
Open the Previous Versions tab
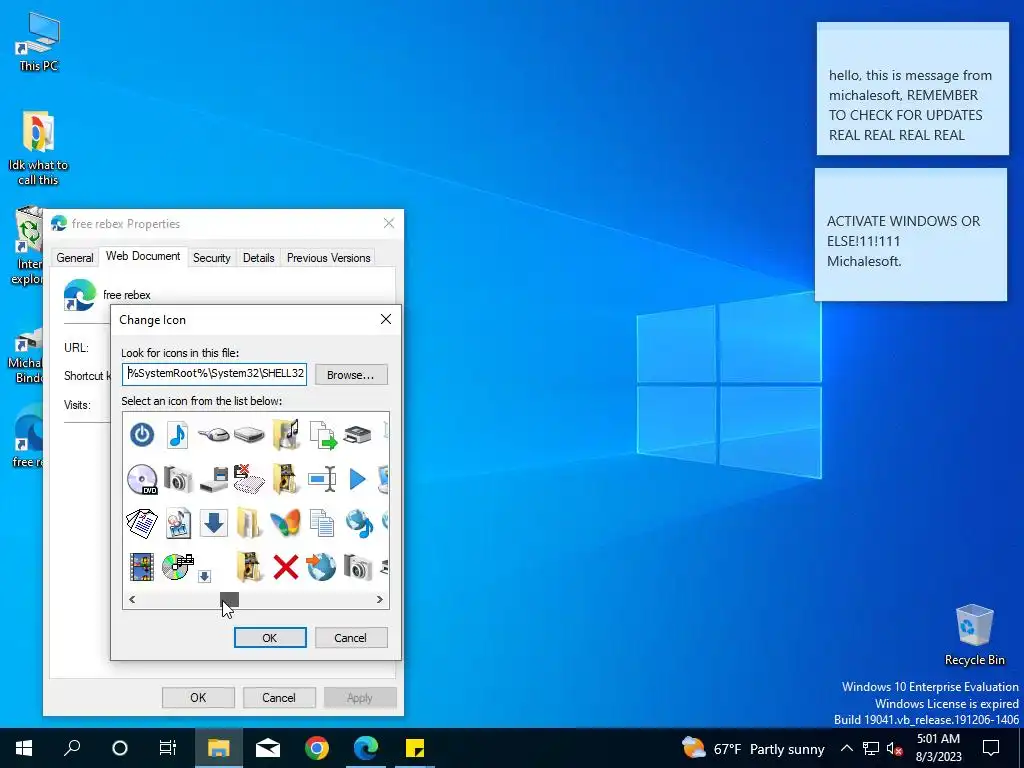[328, 258]
